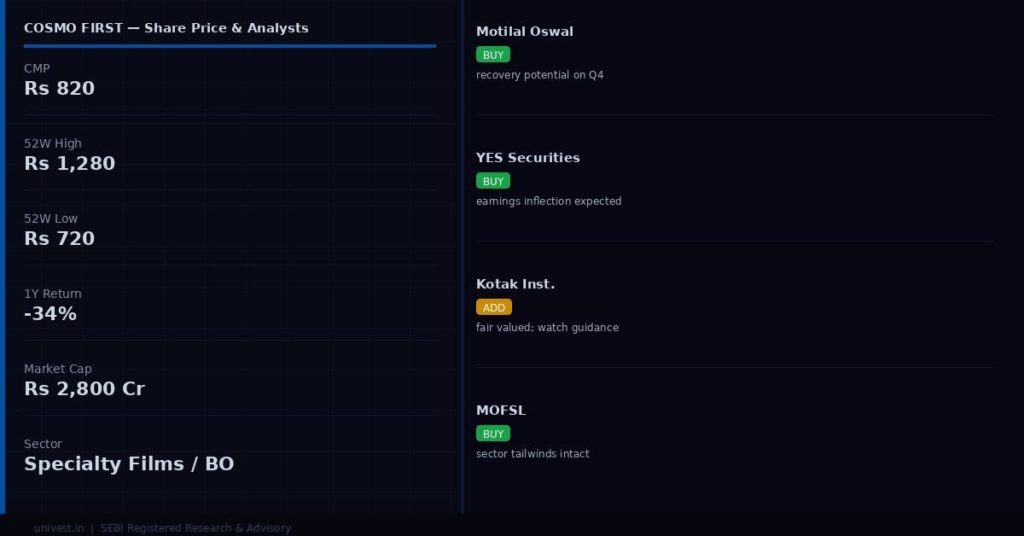Select the Kotak Inst. analyst heading
This screenshot has width=1024, height=536.
point(515,284)
